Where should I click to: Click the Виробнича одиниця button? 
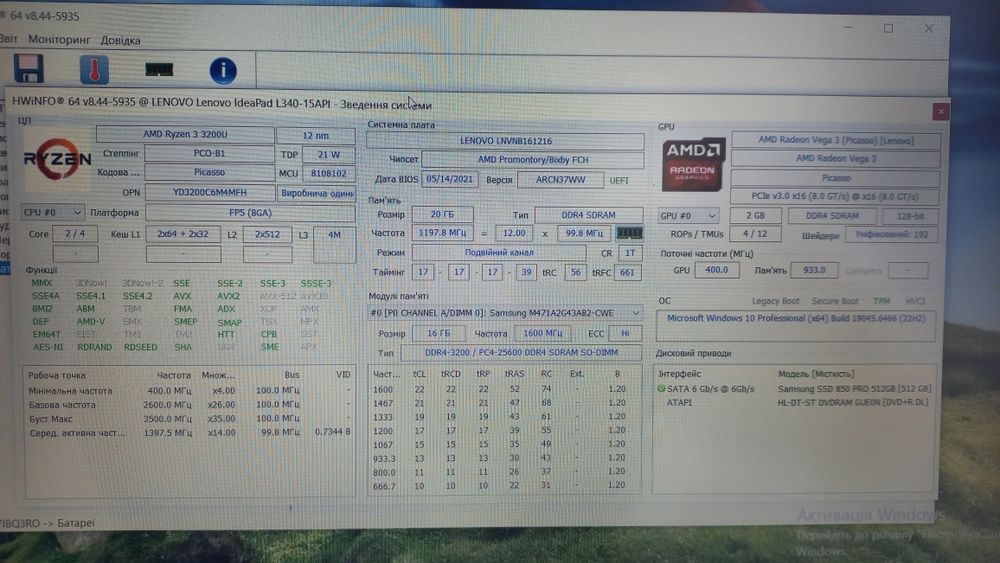(x=316, y=193)
